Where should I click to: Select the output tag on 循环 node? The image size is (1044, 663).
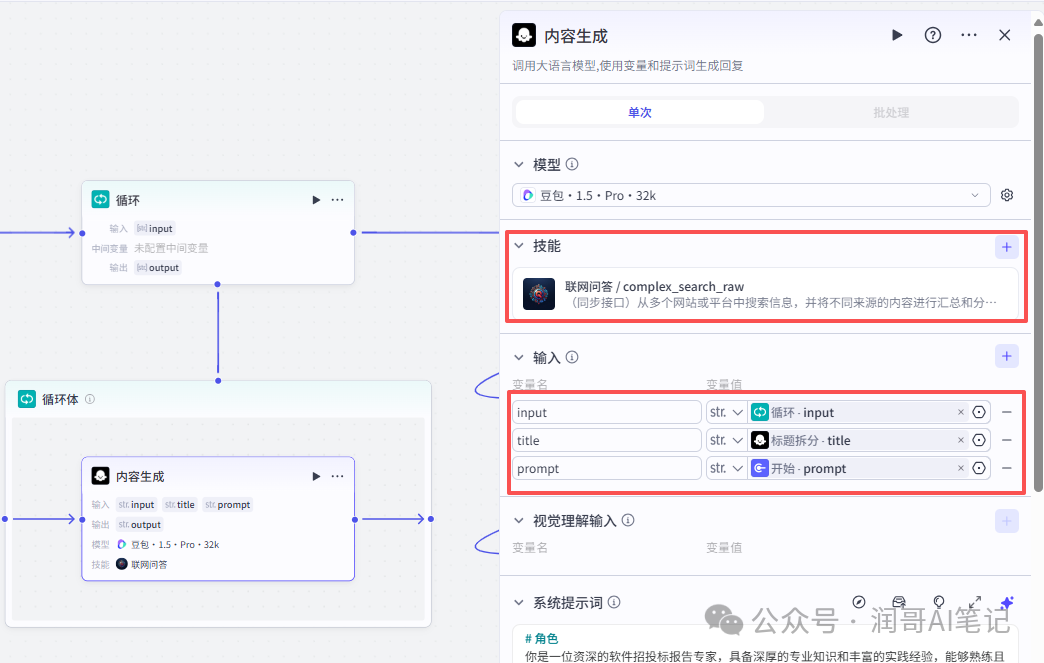click(158, 268)
